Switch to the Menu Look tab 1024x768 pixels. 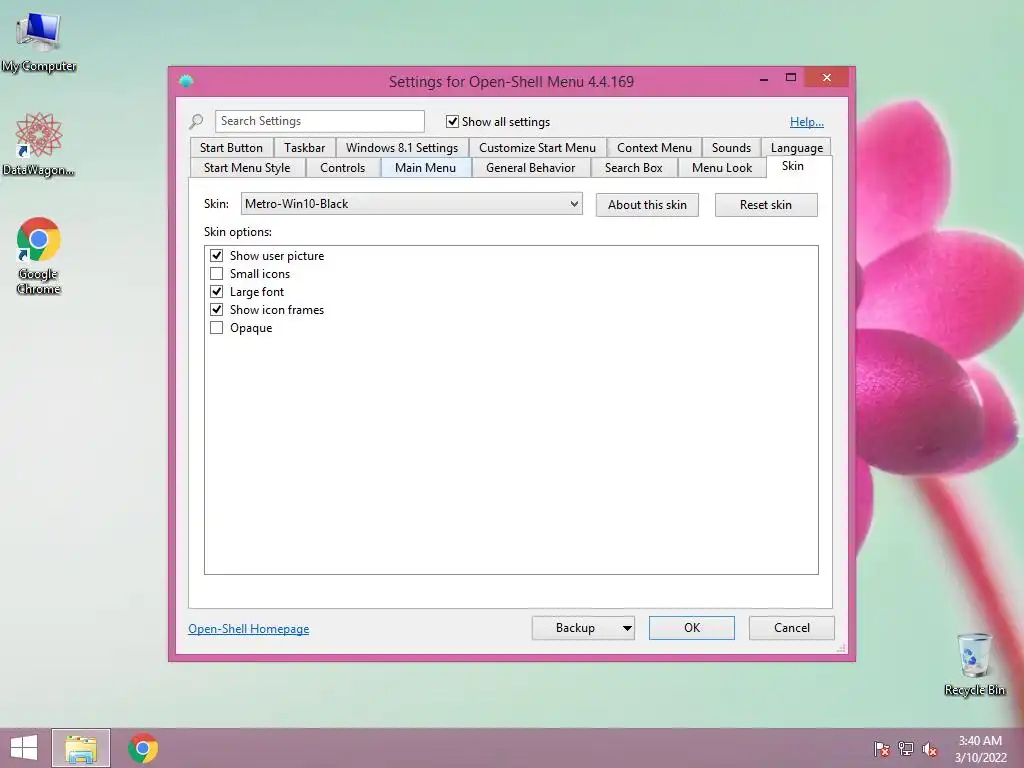[x=722, y=168]
